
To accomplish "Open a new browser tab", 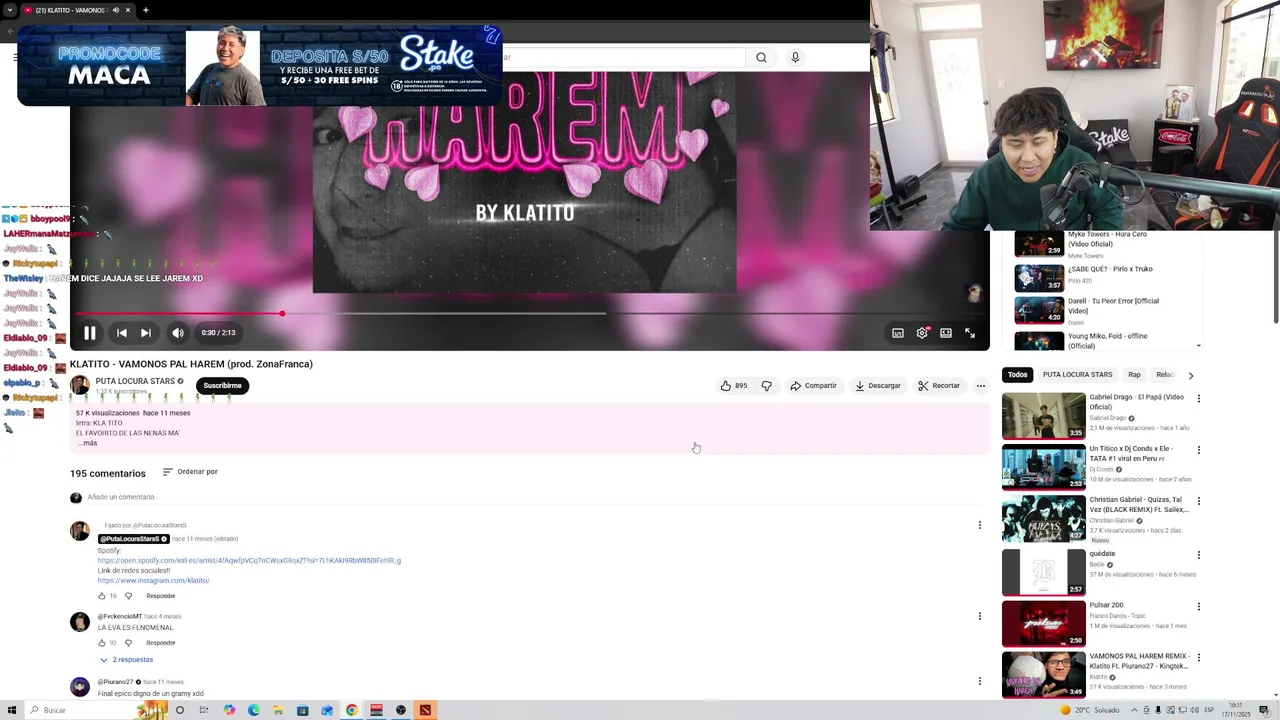I will [x=145, y=10].
